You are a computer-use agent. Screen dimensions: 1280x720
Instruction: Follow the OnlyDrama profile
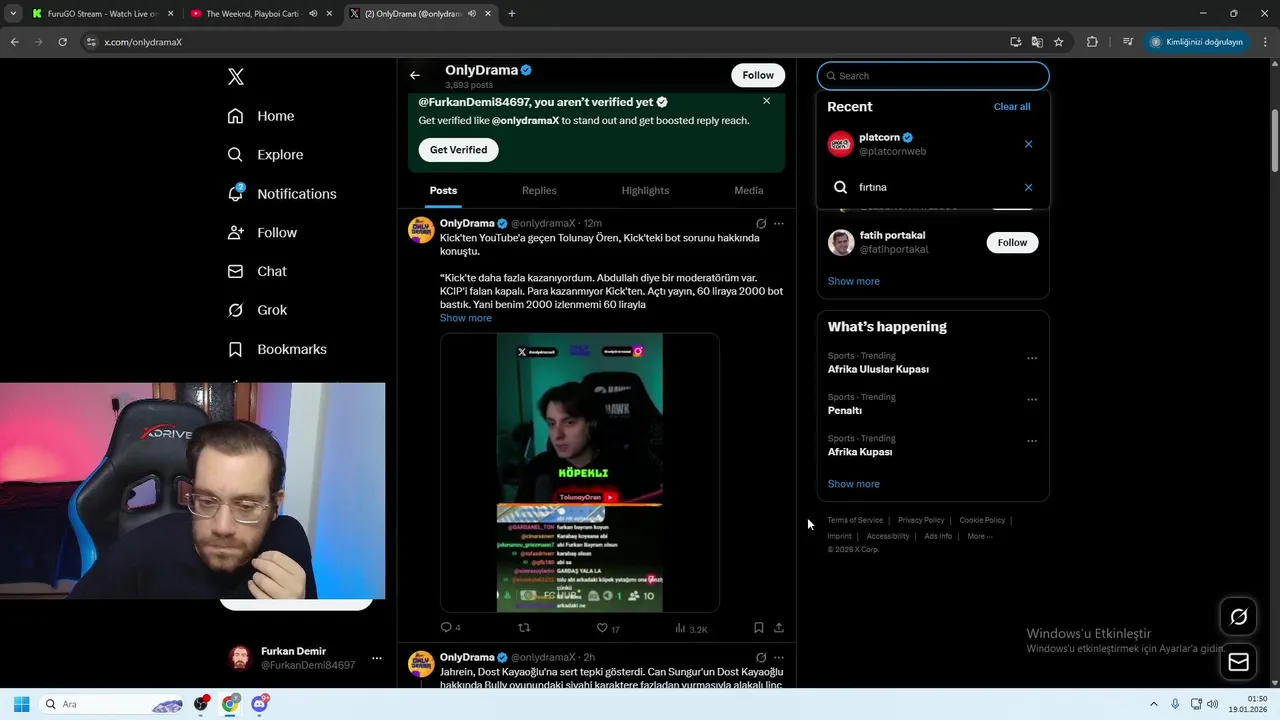(758, 75)
